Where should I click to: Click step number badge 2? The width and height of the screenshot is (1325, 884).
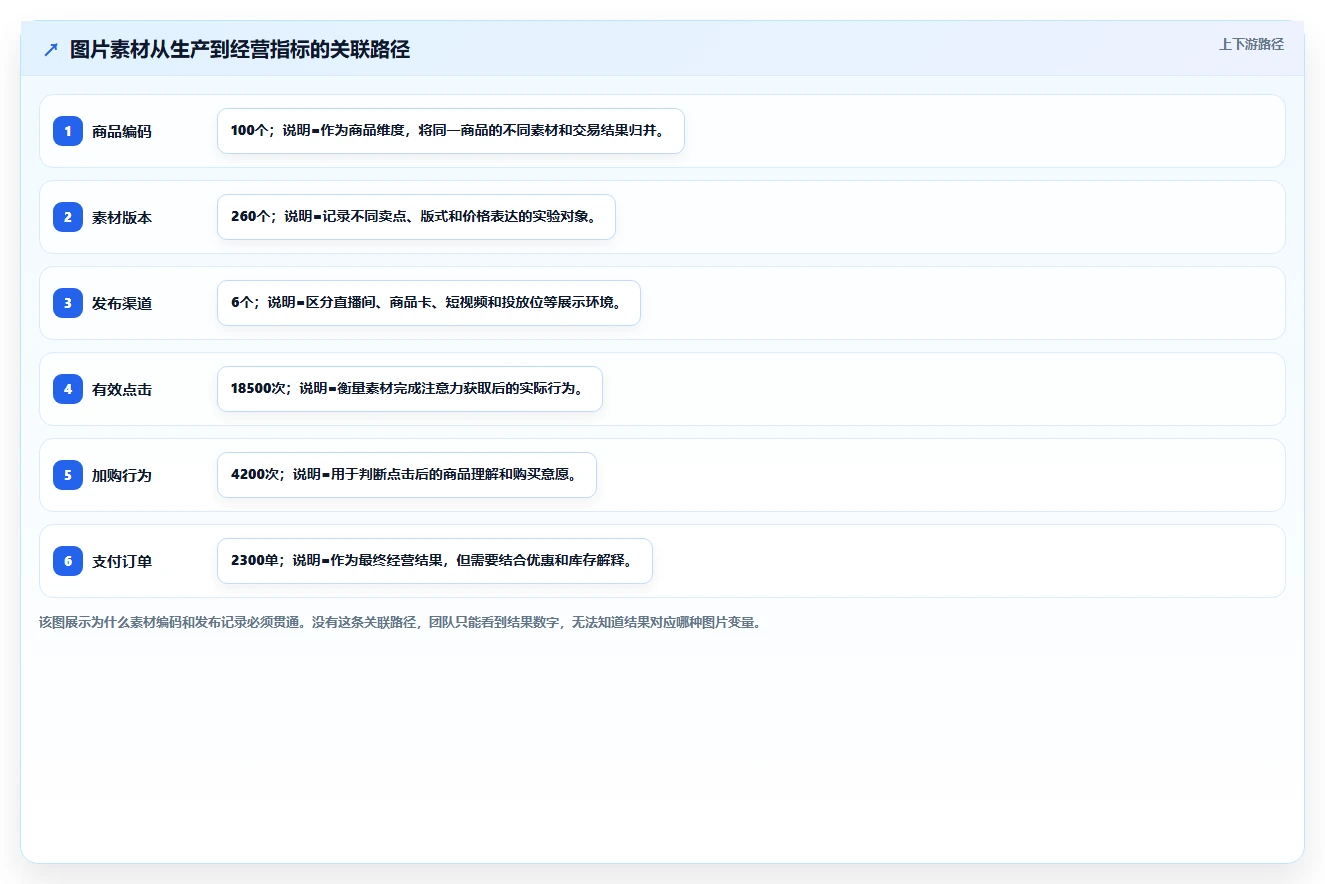(x=68, y=217)
